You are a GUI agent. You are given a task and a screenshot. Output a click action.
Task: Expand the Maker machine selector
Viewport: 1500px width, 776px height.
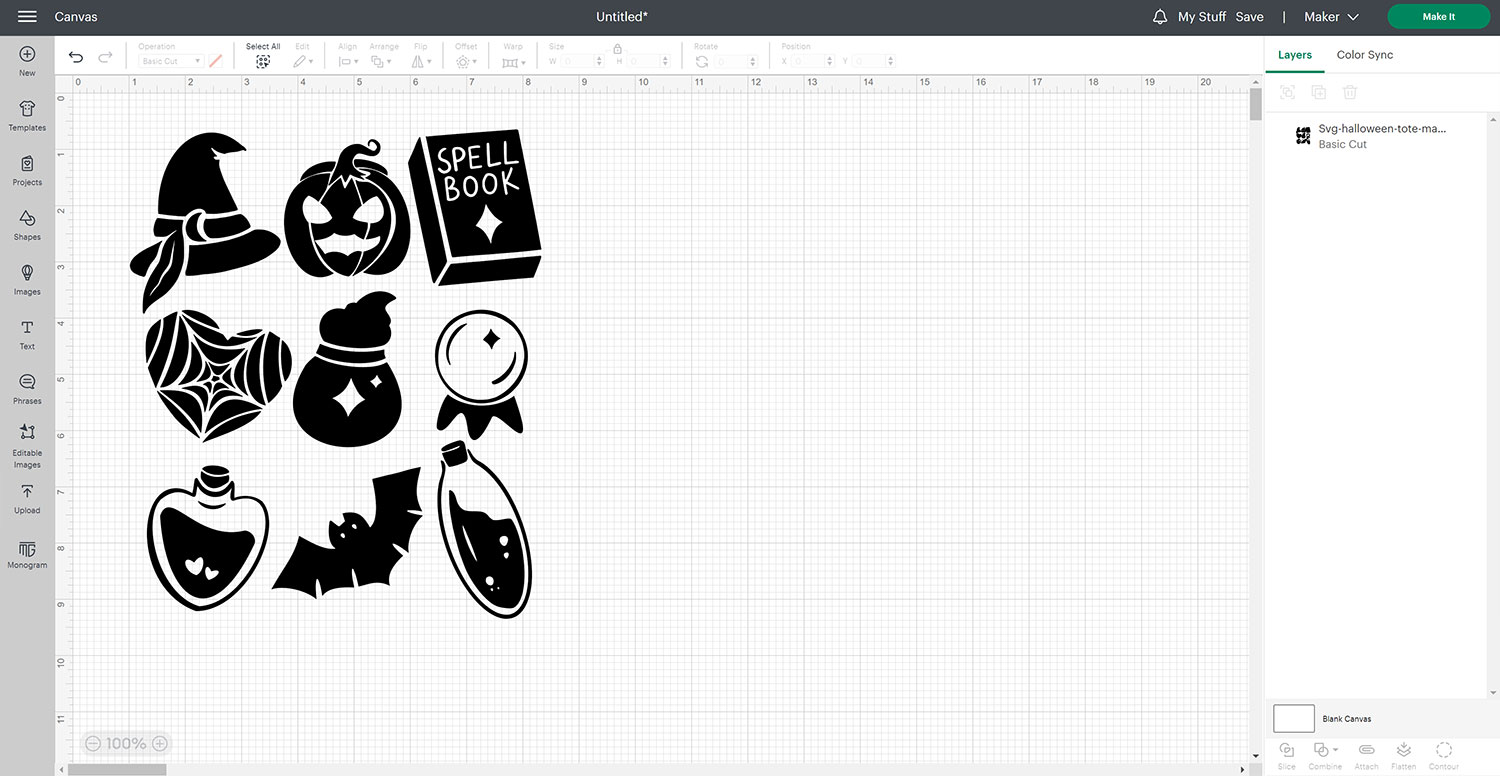coord(1332,17)
